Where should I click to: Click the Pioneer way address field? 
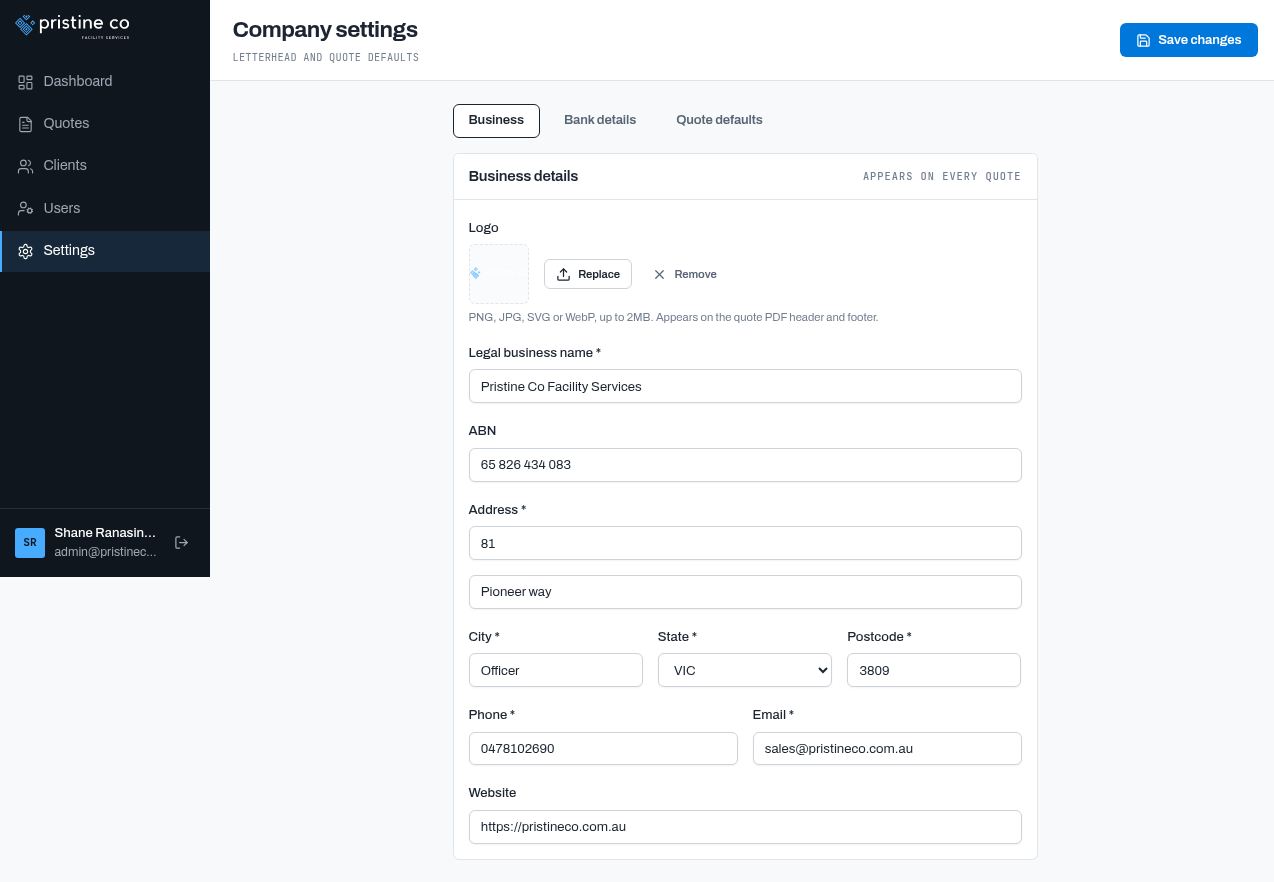tap(745, 592)
